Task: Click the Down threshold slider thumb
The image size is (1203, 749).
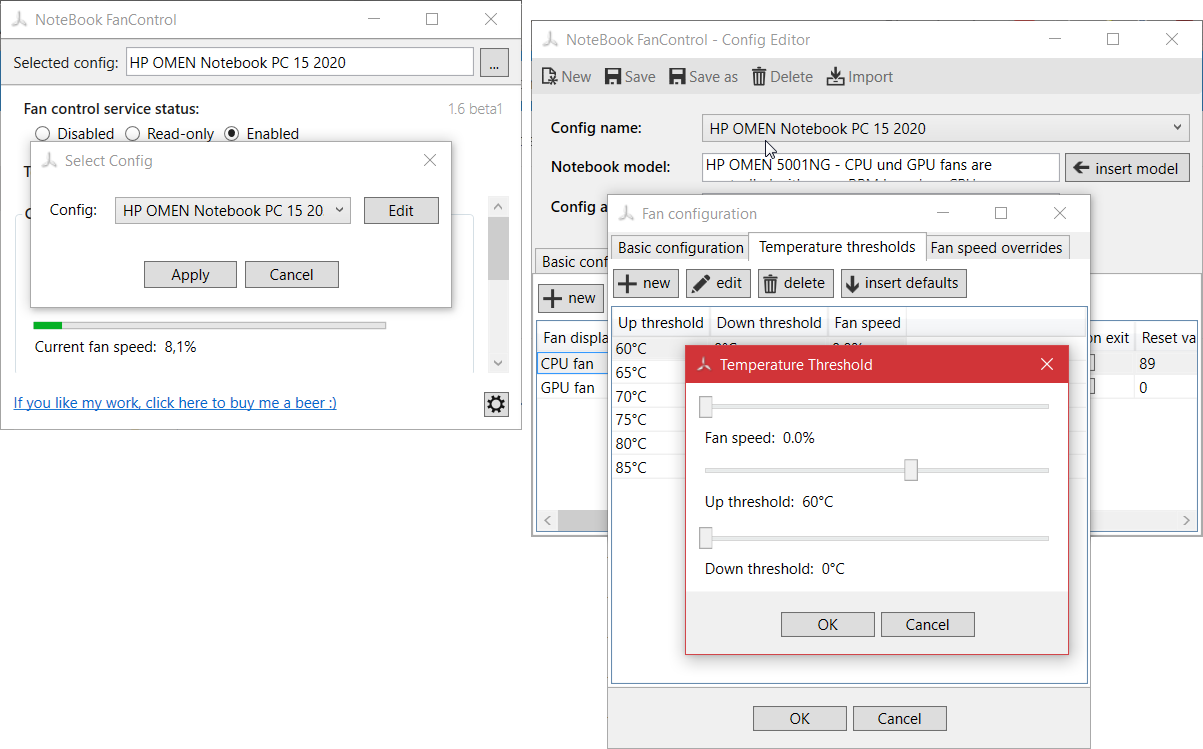Action: 705,538
